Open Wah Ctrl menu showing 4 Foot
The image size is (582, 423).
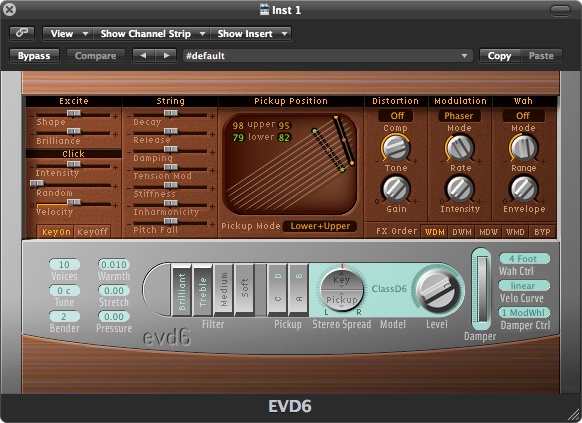(524, 258)
